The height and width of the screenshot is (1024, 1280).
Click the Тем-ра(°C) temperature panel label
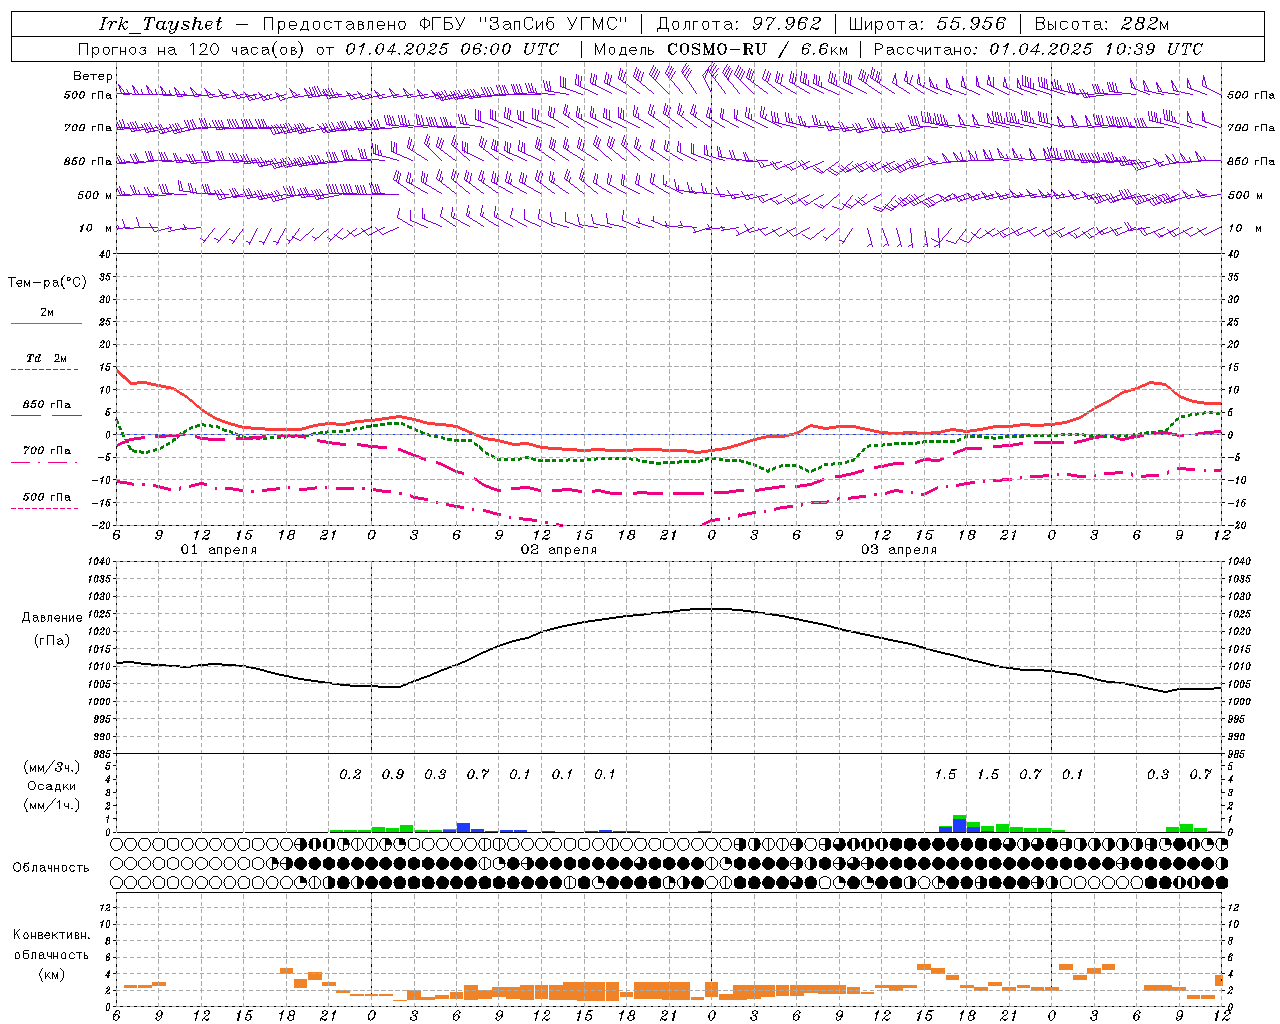(47, 283)
